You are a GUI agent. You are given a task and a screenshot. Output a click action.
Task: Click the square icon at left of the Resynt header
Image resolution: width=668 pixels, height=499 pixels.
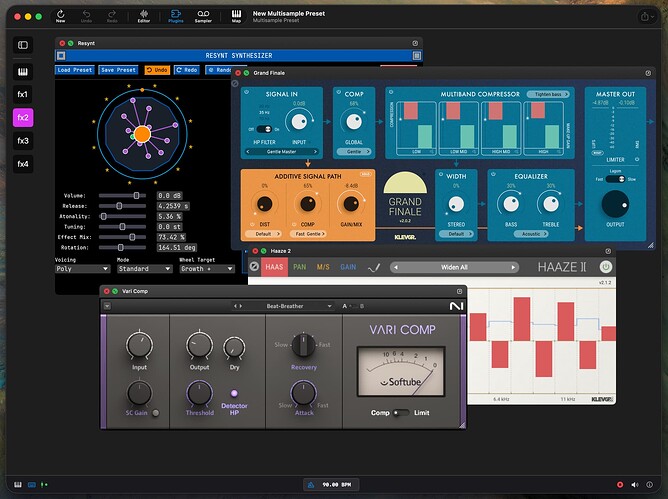click(x=61, y=55)
